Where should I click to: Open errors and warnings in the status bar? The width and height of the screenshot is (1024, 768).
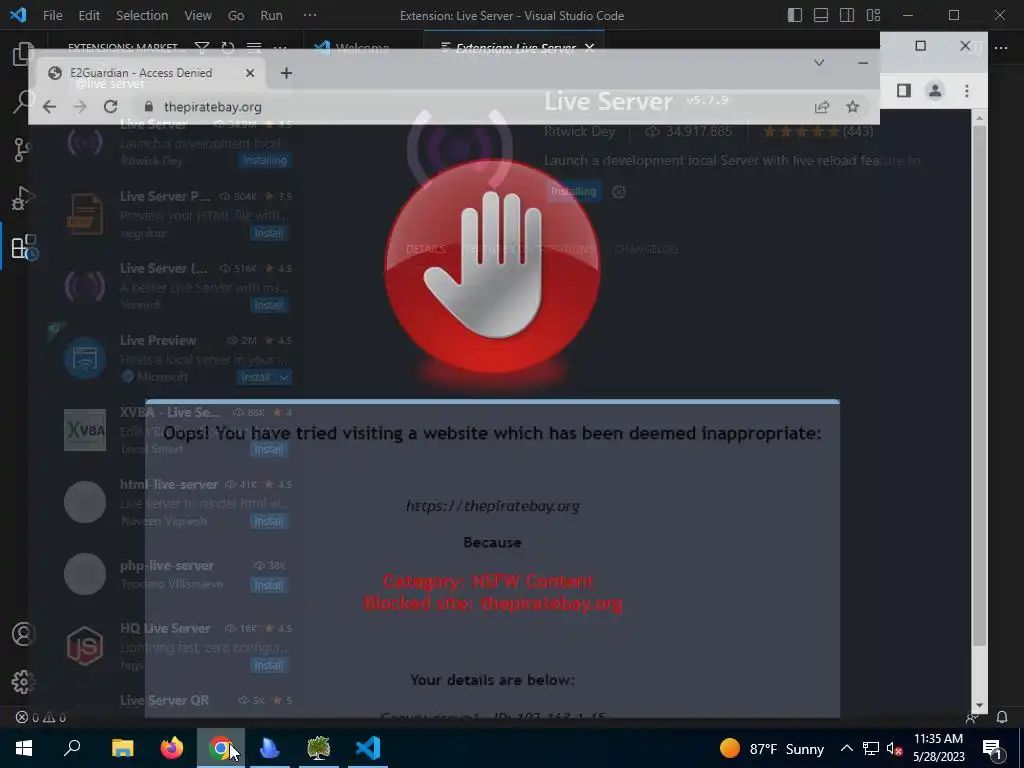(40, 717)
